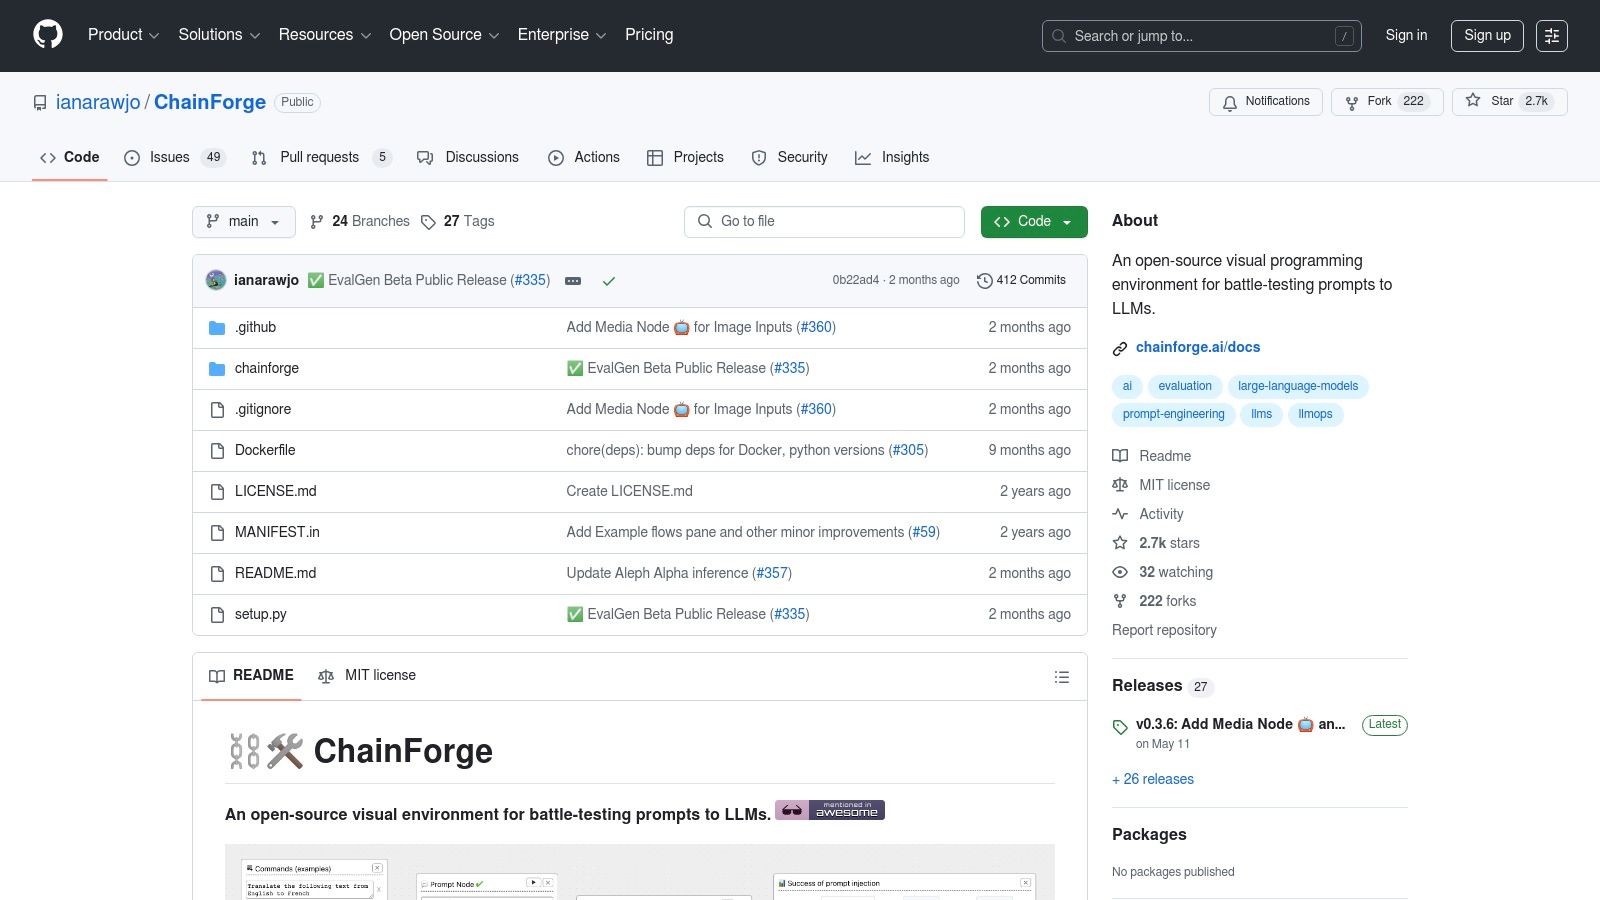Open the chainforge.ai/docs link

[1197, 348]
